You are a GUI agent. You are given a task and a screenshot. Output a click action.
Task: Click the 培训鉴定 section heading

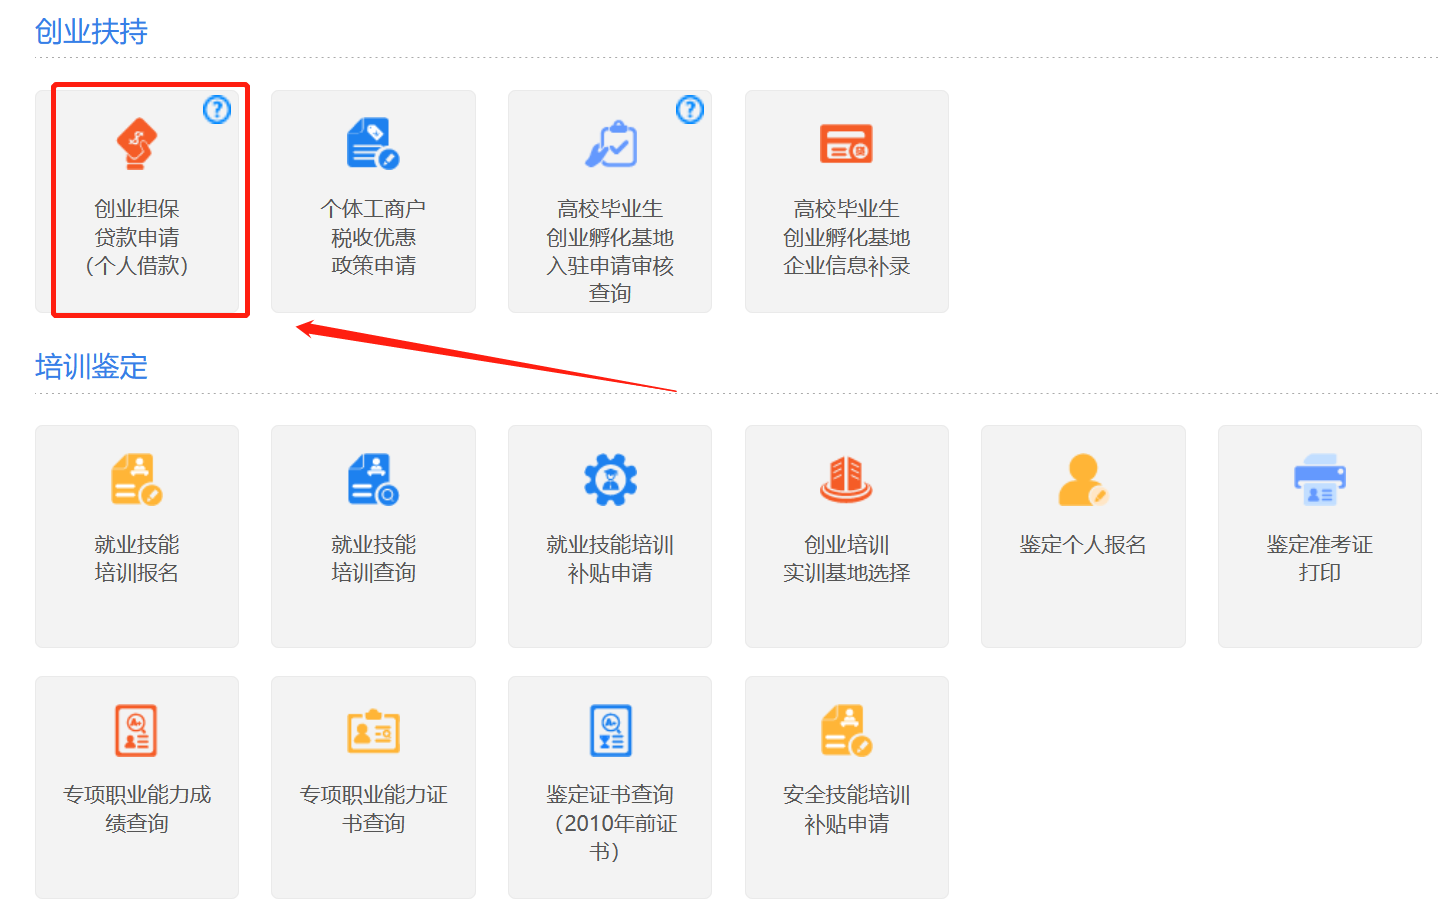(x=91, y=367)
